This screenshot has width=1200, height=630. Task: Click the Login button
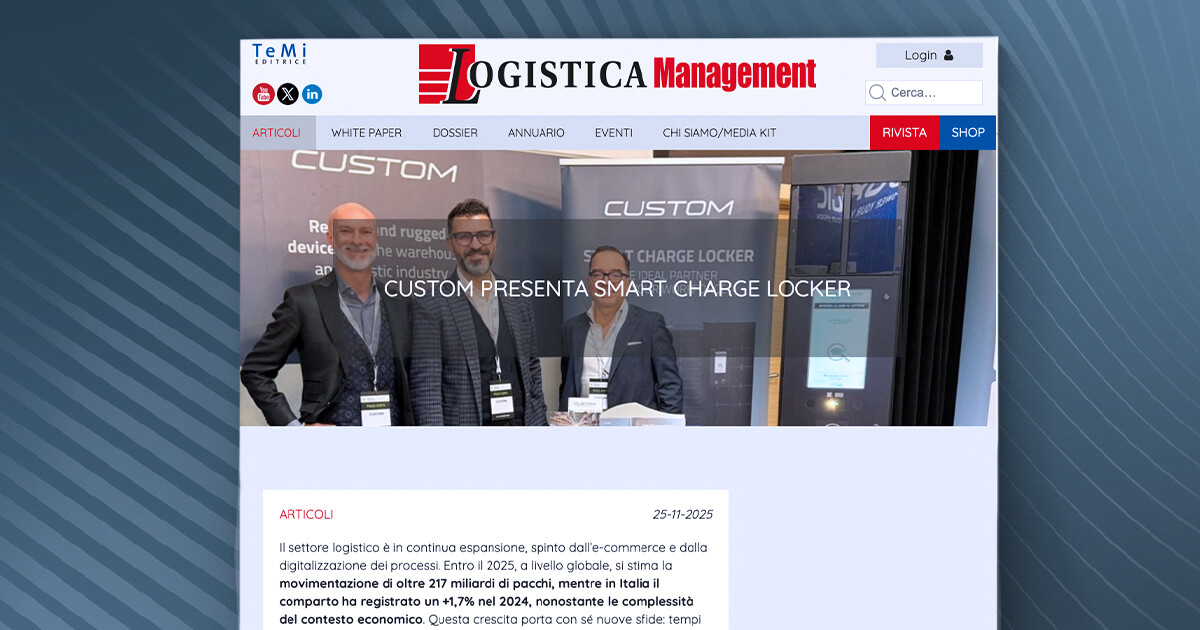point(928,55)
